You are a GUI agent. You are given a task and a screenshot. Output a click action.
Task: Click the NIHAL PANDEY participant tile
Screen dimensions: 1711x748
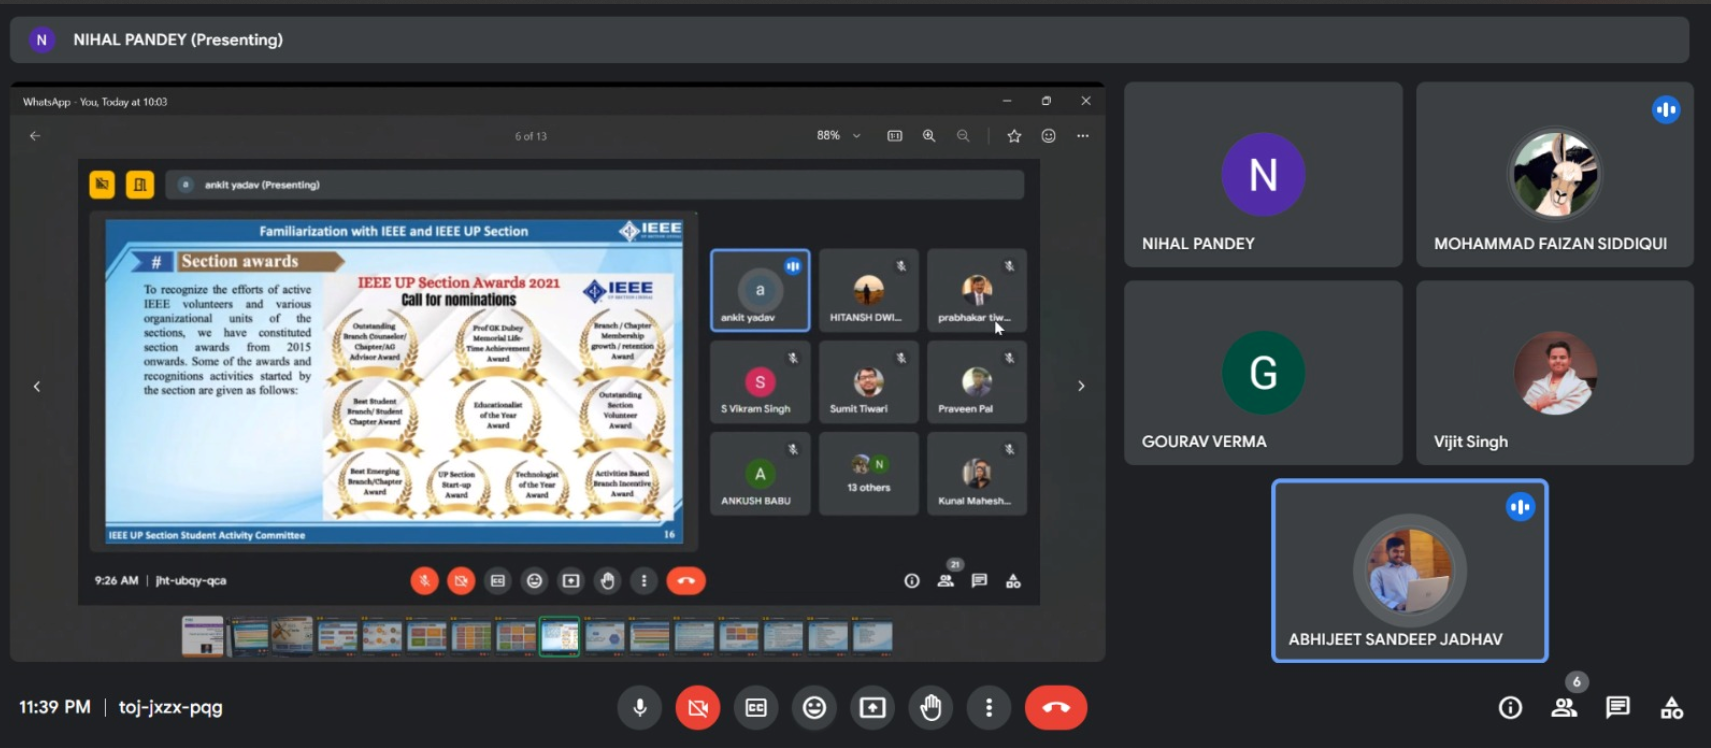(x=1263, y=175)
